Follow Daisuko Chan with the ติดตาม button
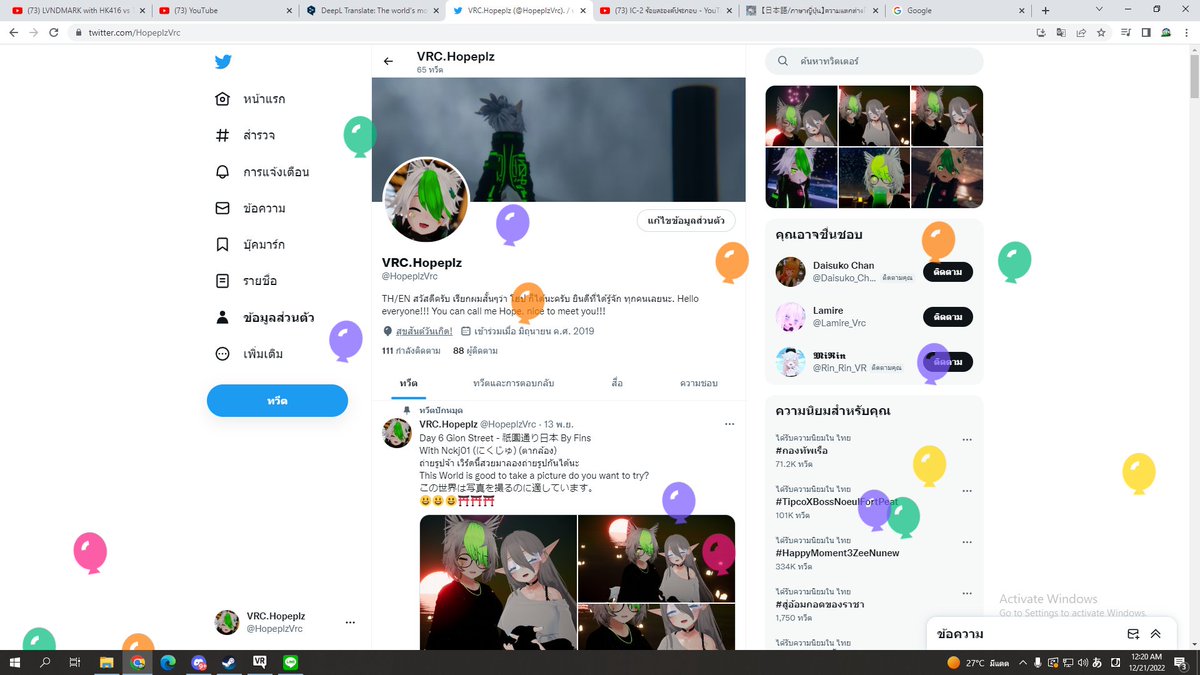Screen dimensions: 1200x675 coord(946,272)
